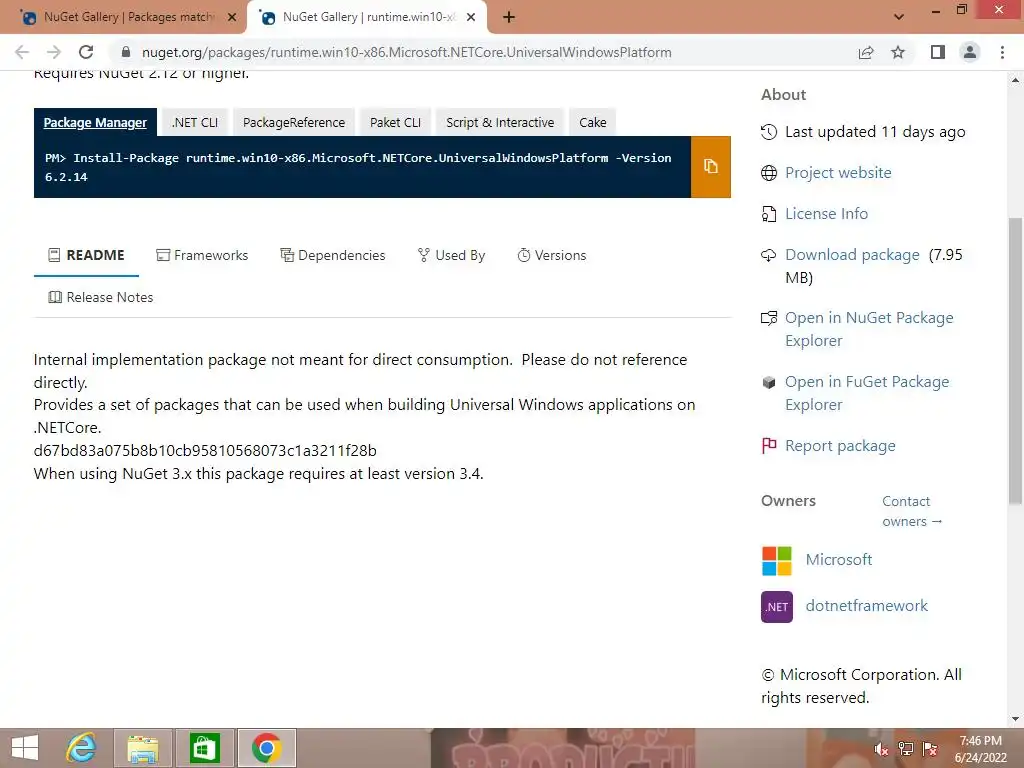1024x768 pixels.
Task: Switch to the Cake tab
Action: [592, 122]
